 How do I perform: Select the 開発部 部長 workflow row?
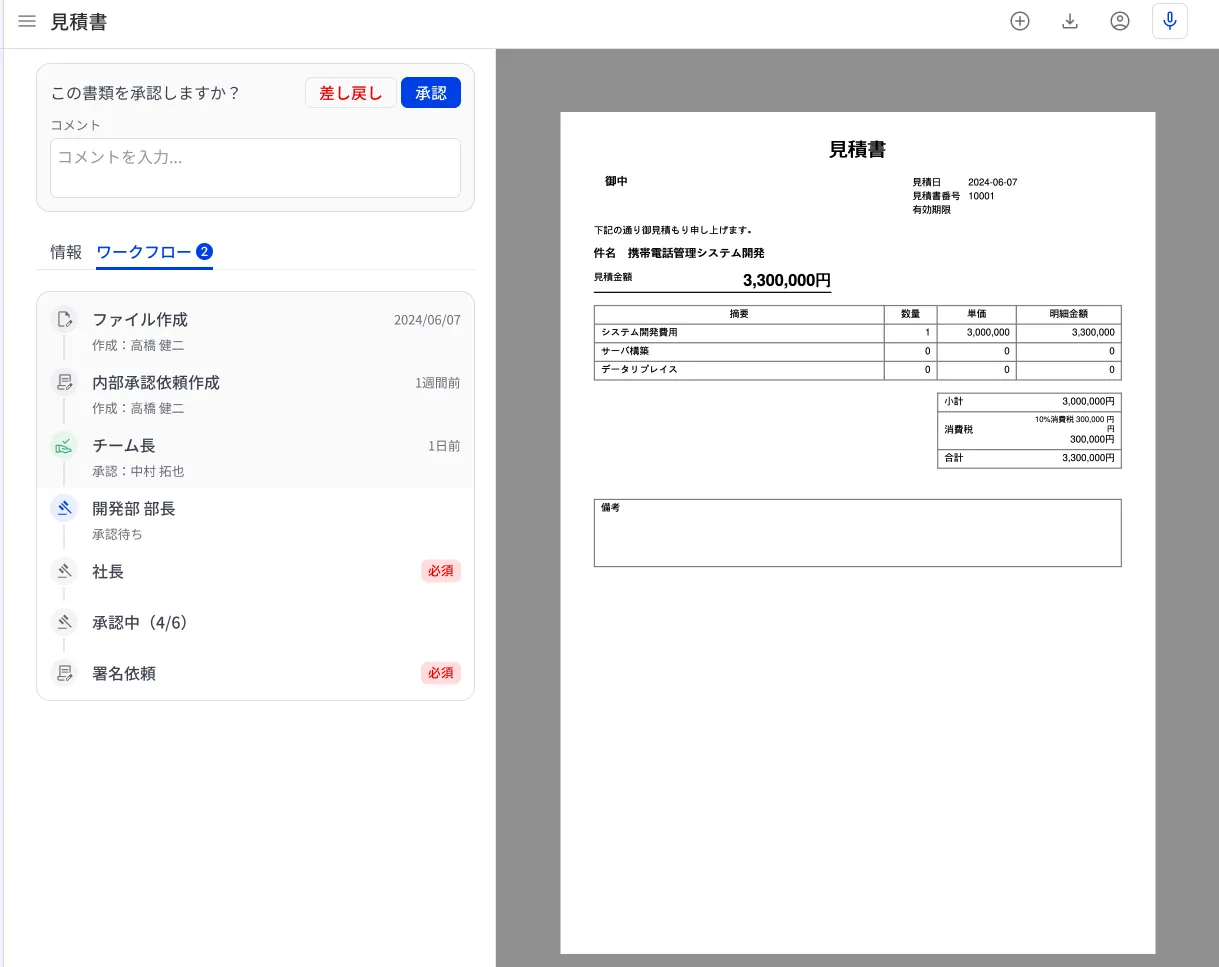pos(255,520)
